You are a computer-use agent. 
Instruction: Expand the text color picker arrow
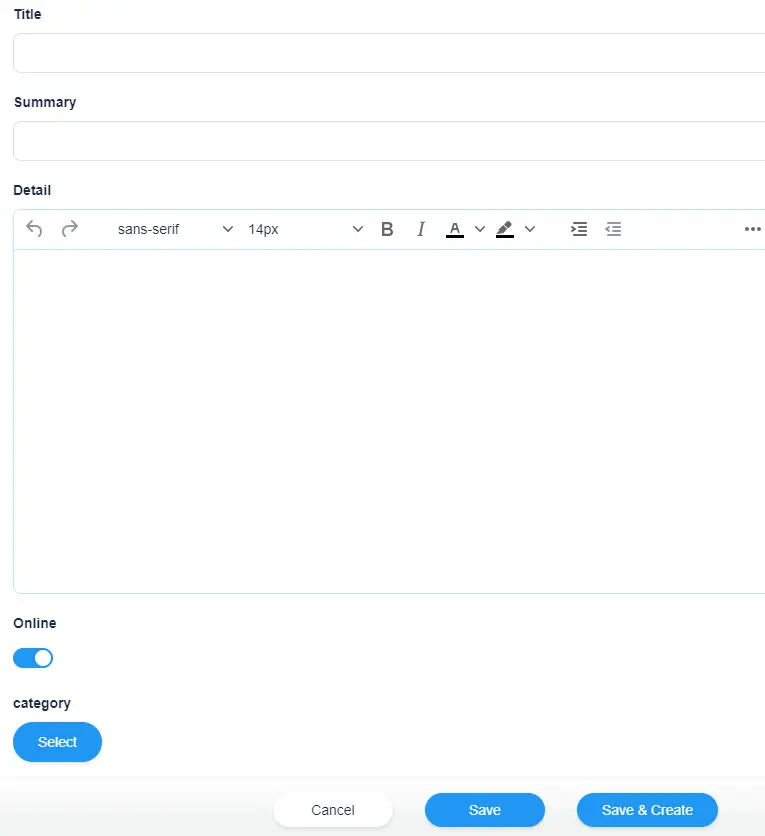480,229
